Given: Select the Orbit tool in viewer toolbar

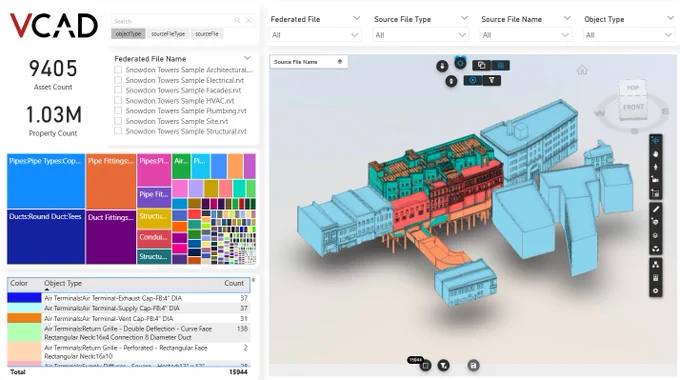Looking at the screenshot, I should click(655, 140).
